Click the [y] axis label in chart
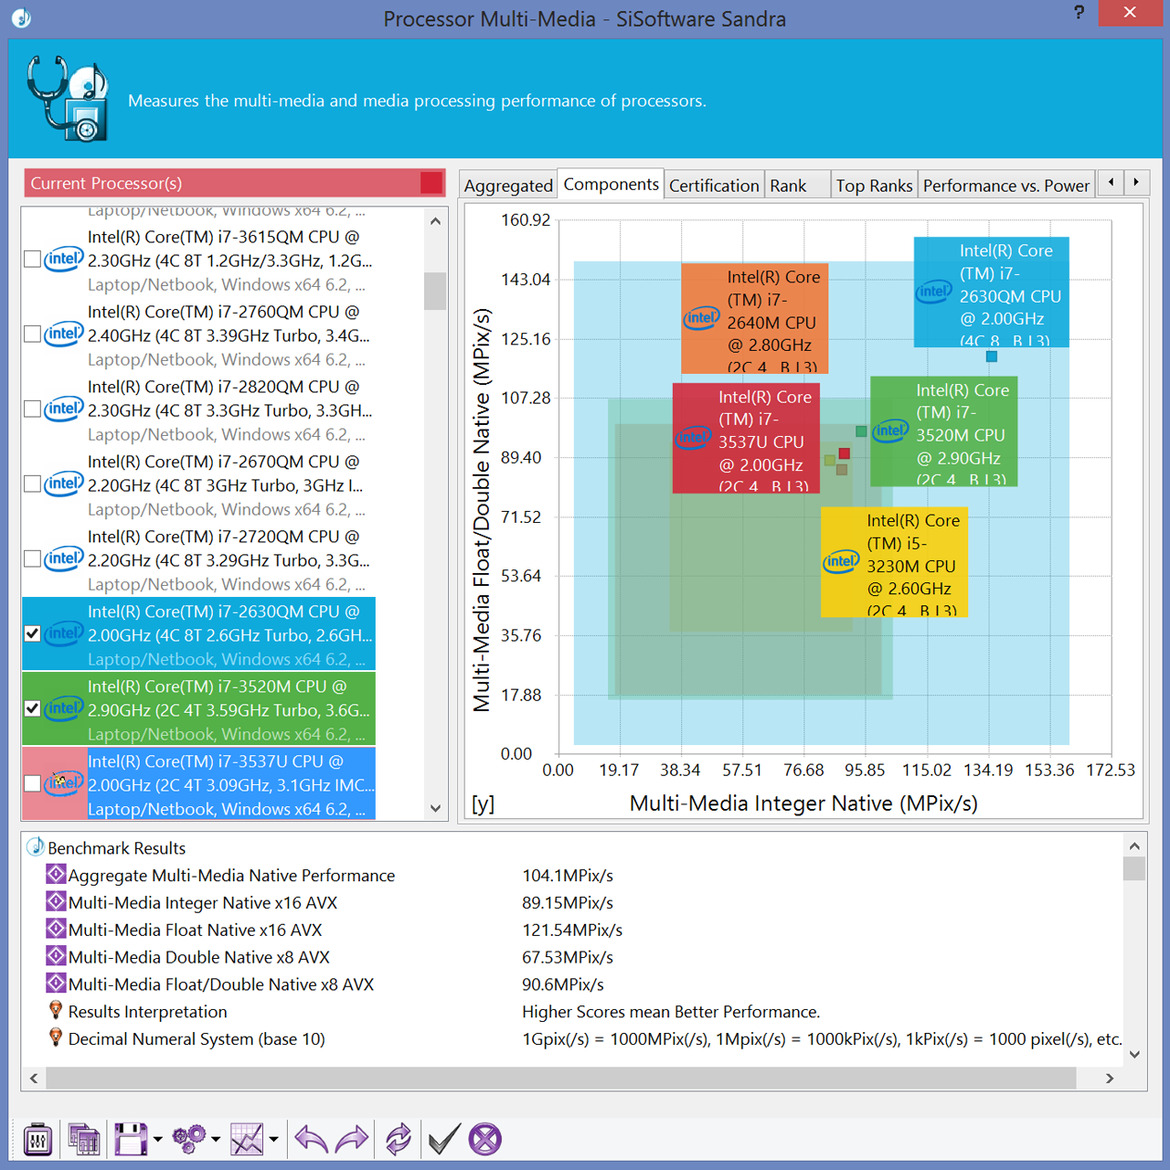 click(483, 804)
